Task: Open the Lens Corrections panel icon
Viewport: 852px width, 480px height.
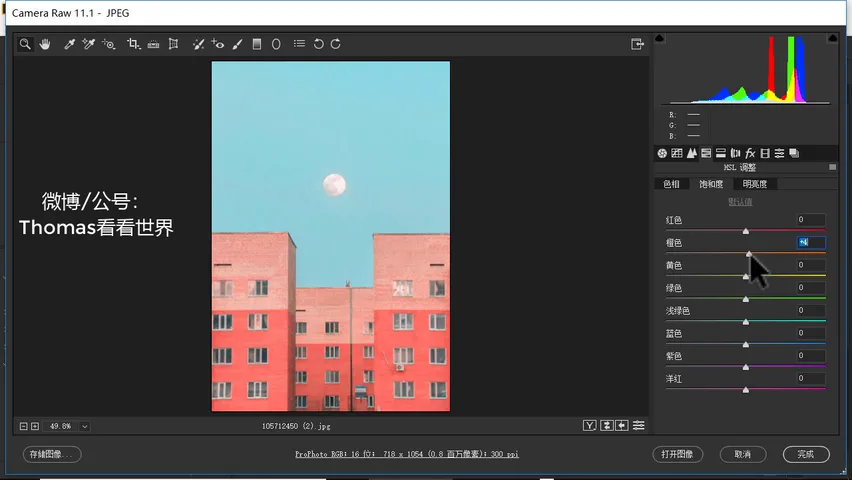Action: pyautogui.click(x=735, y=153)
